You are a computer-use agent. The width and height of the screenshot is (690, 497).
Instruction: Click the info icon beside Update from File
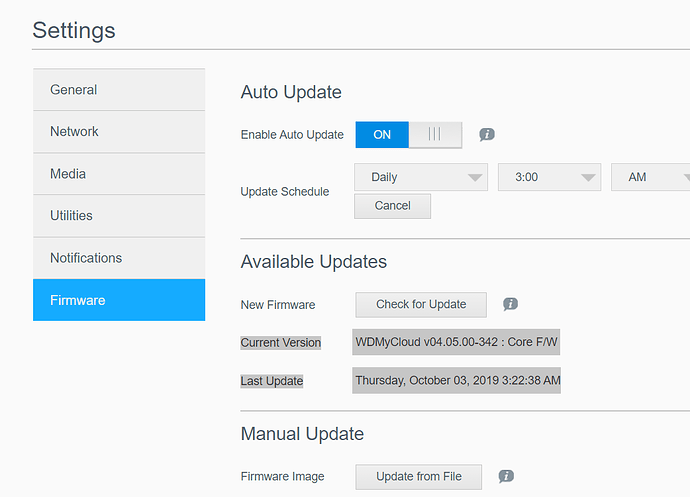[x=506, y=477]
